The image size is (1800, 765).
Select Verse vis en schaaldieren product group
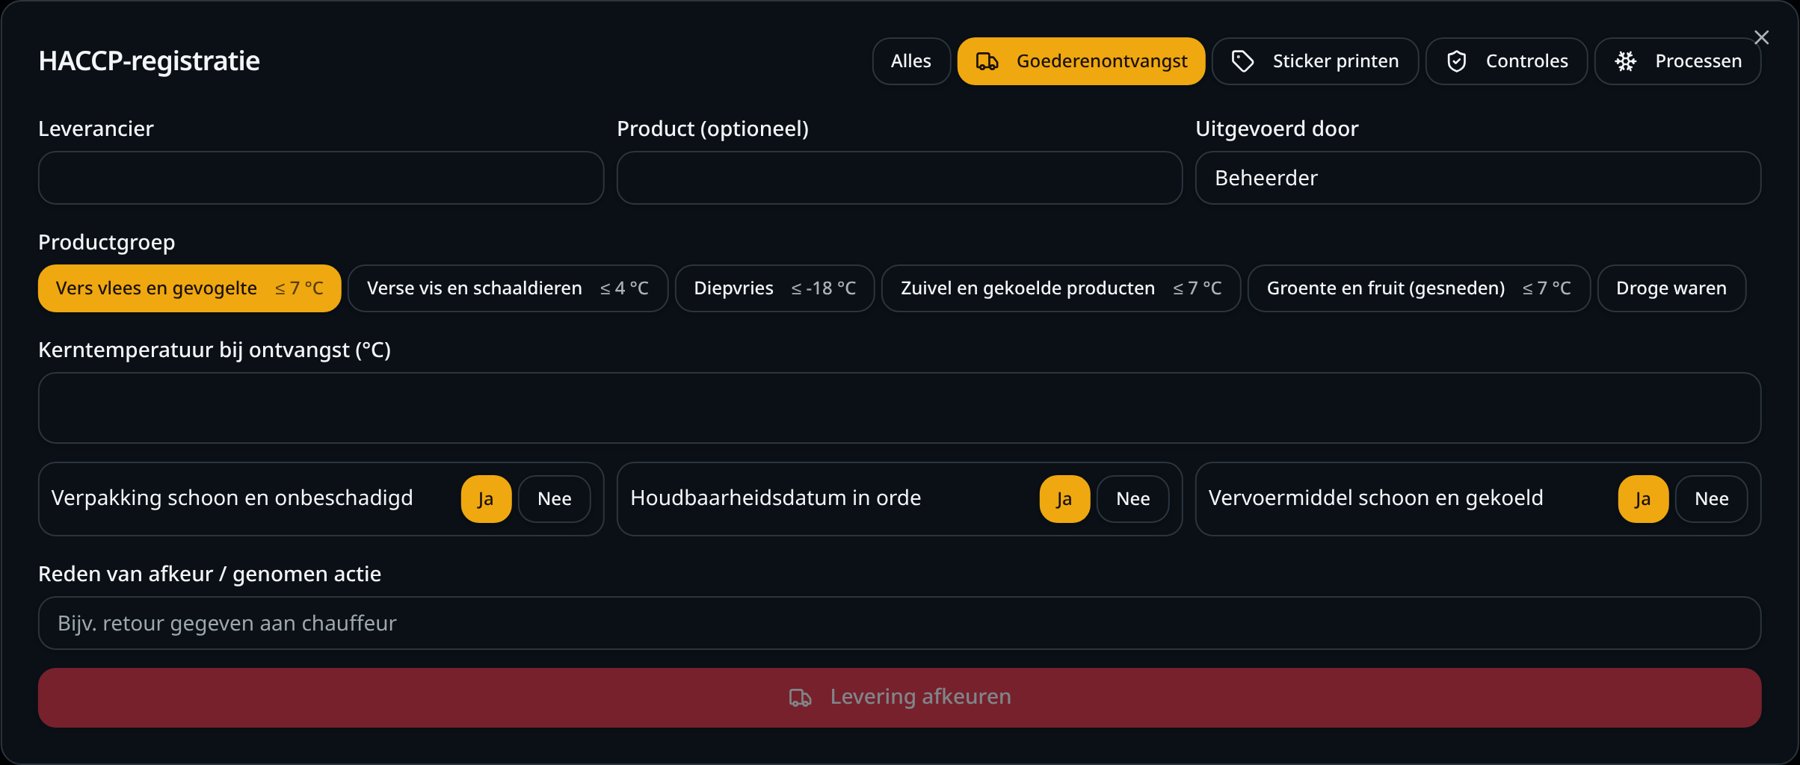(508, 288)
